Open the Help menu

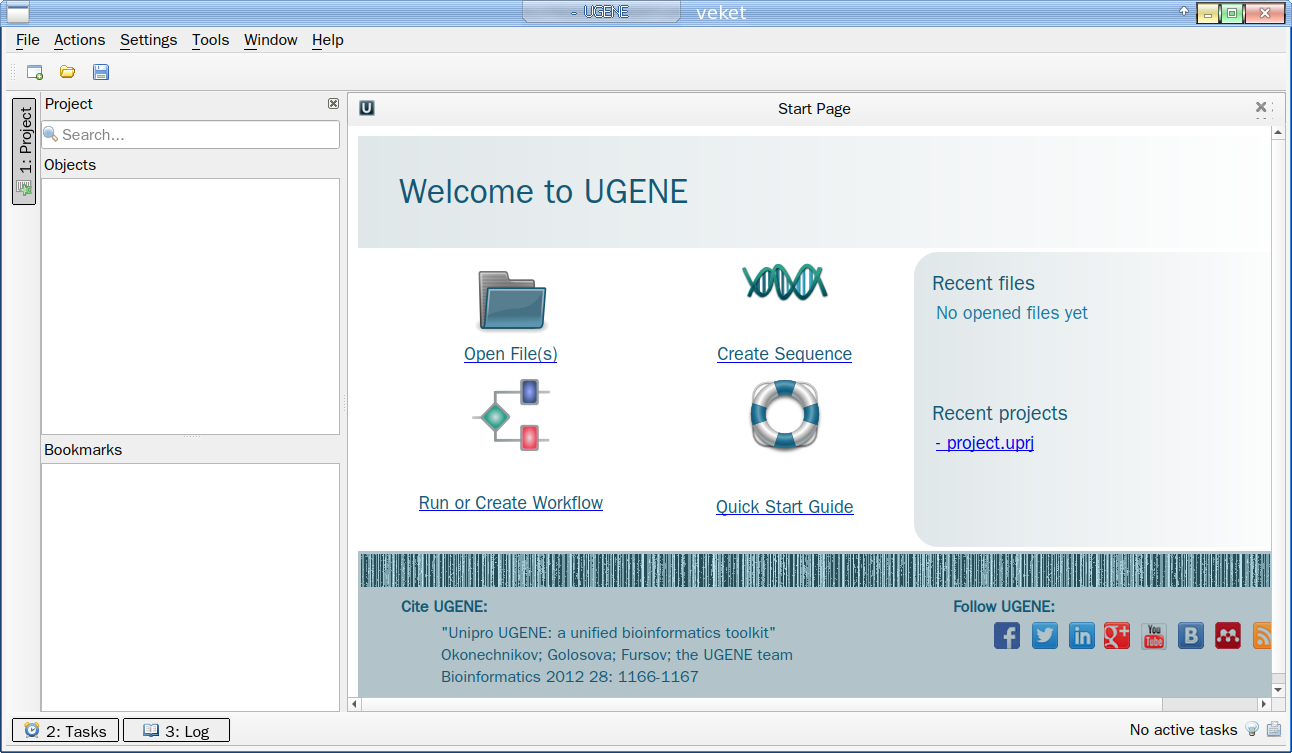(327, 40)
